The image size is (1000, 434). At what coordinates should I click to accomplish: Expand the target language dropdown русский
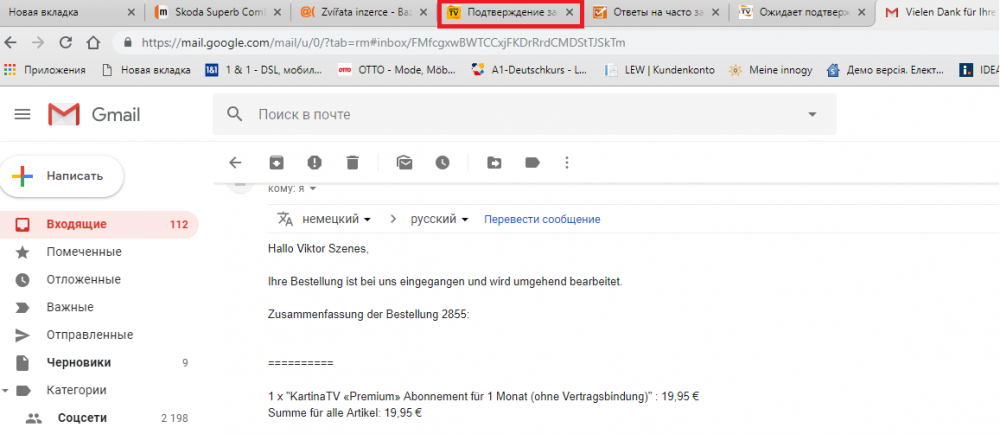tap(440, 219)
